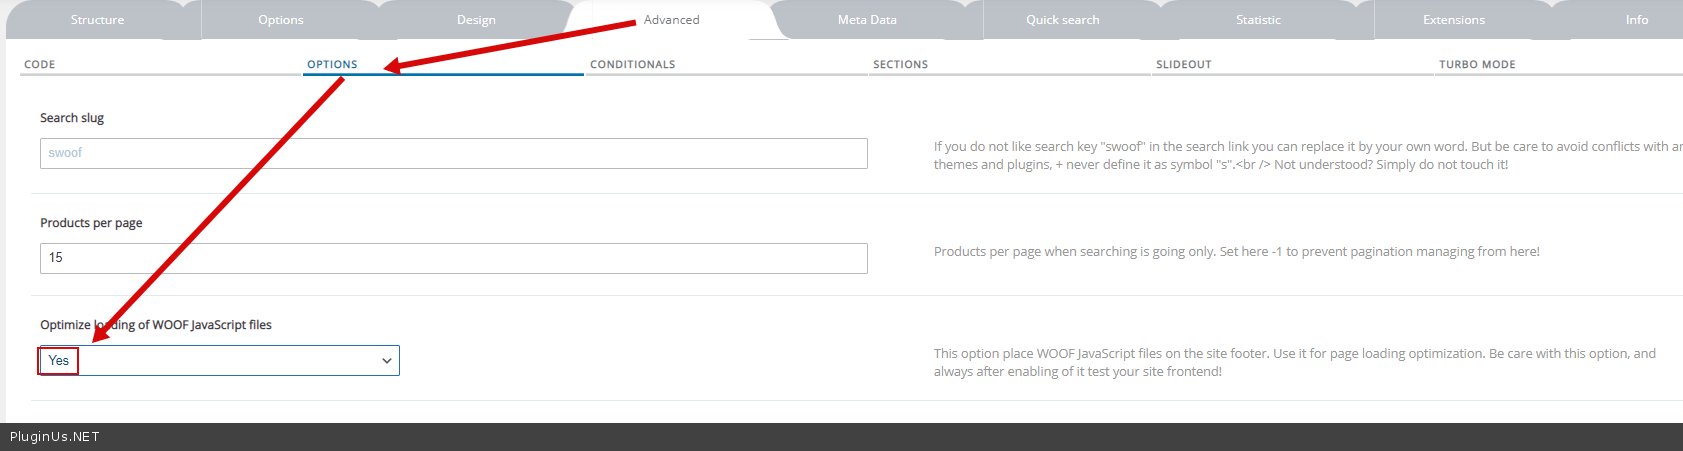The width and height of the screenshot is (1683, 451).
Task: Open the Quick search tab
Action: (1062, 20)
